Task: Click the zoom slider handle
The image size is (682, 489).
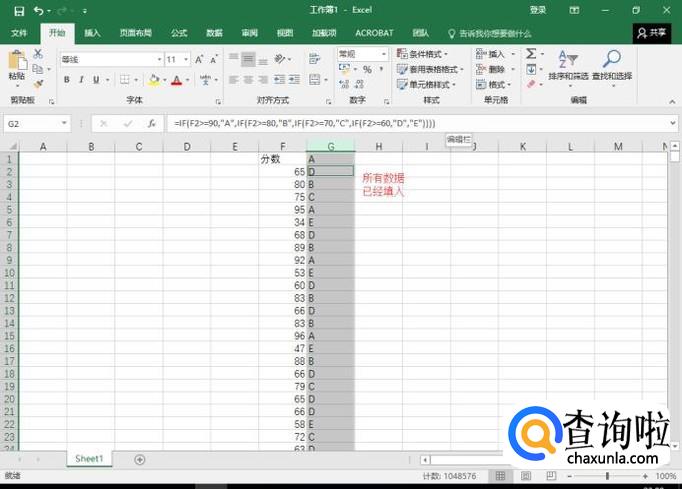Action: click(607, 476)
